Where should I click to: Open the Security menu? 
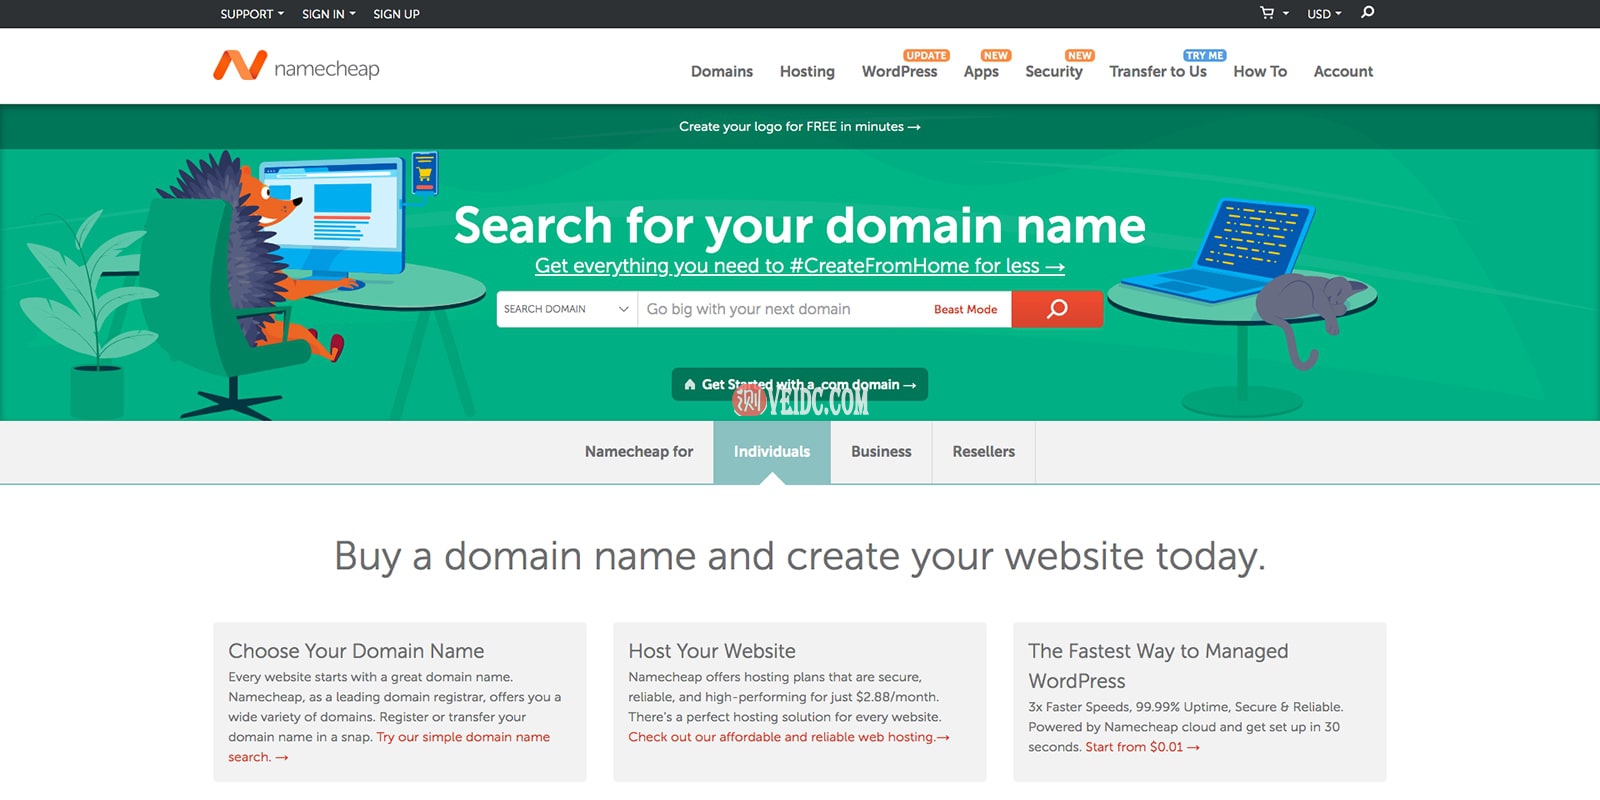point(1054,71)
